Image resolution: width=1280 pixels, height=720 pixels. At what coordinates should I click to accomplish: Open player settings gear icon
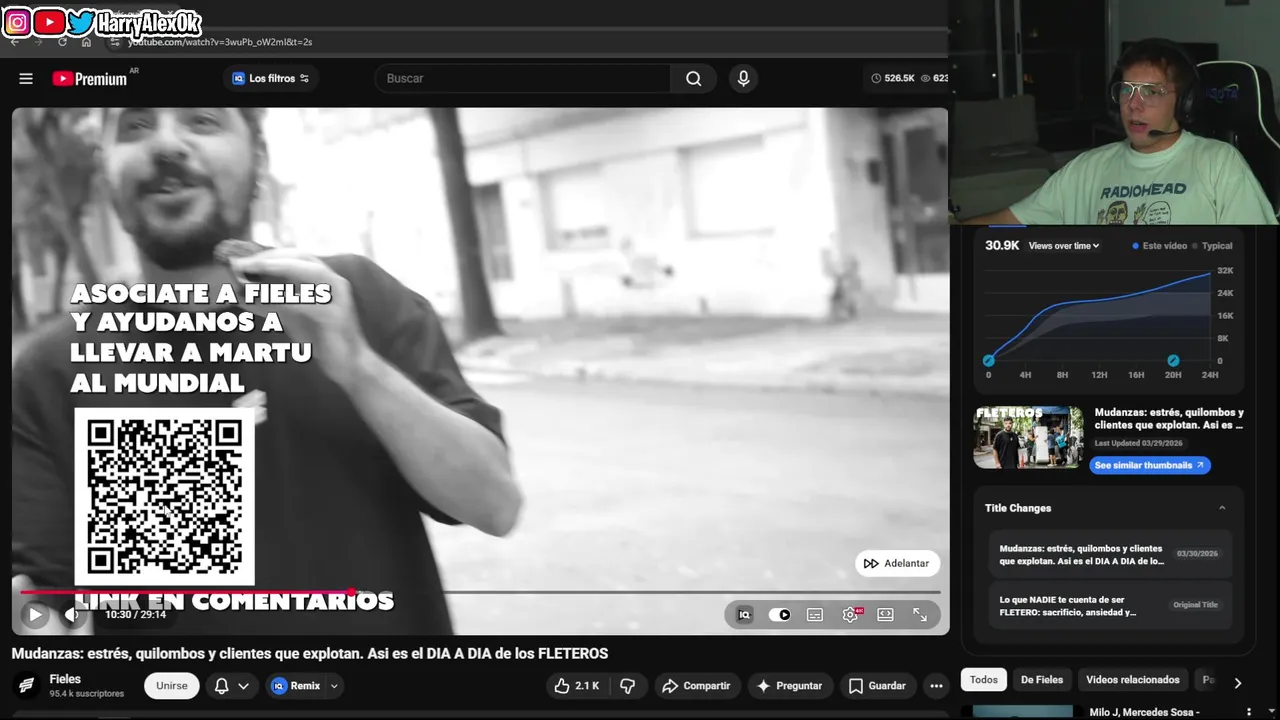click(x=850, y=615)
